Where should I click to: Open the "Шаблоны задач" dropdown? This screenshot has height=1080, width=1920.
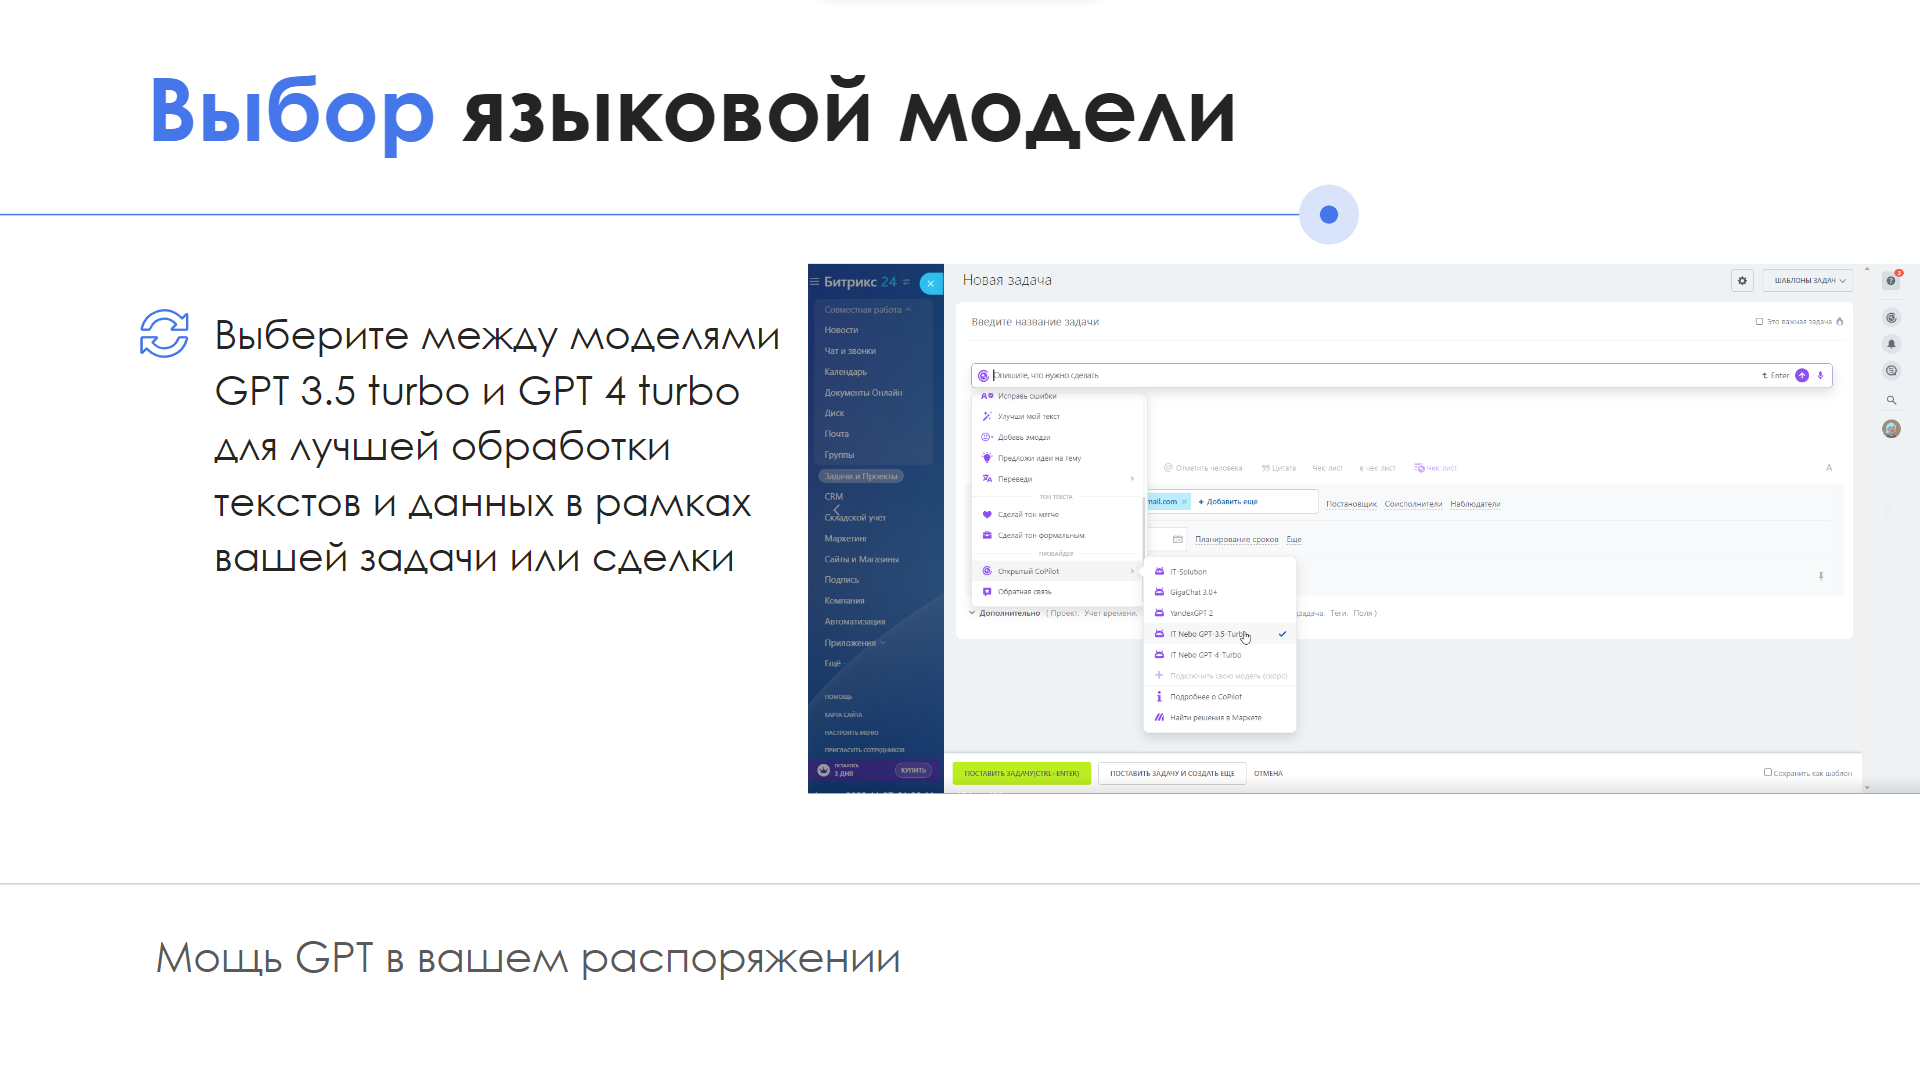tap(1808, 281)
